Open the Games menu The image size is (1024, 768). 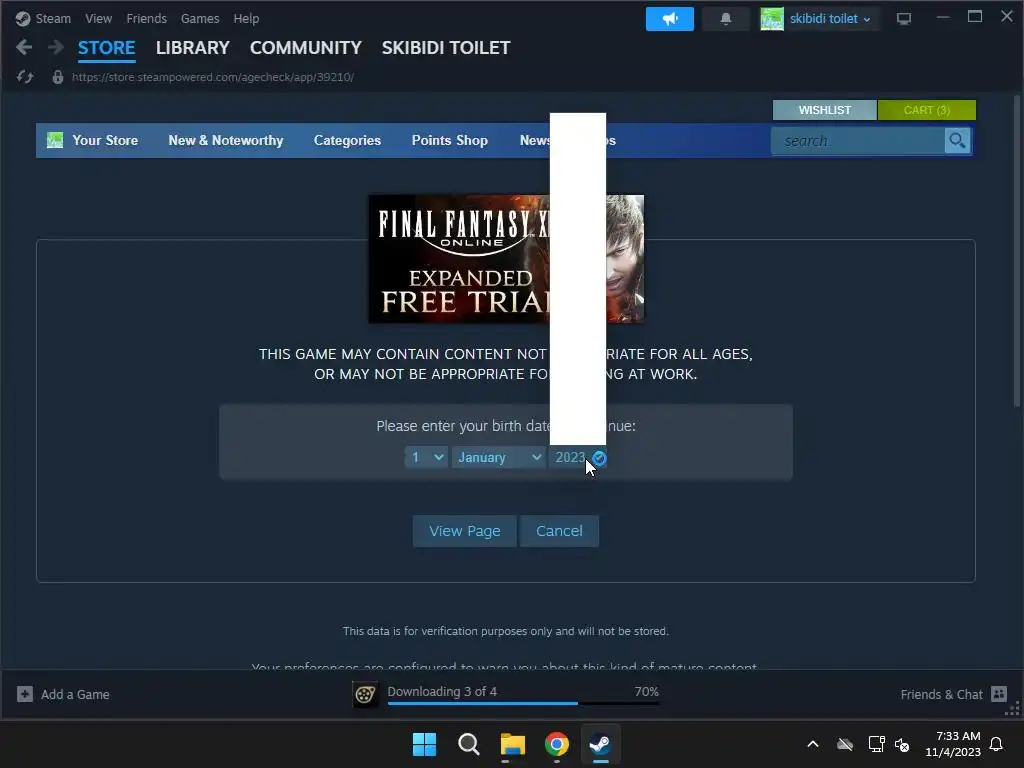200,18
